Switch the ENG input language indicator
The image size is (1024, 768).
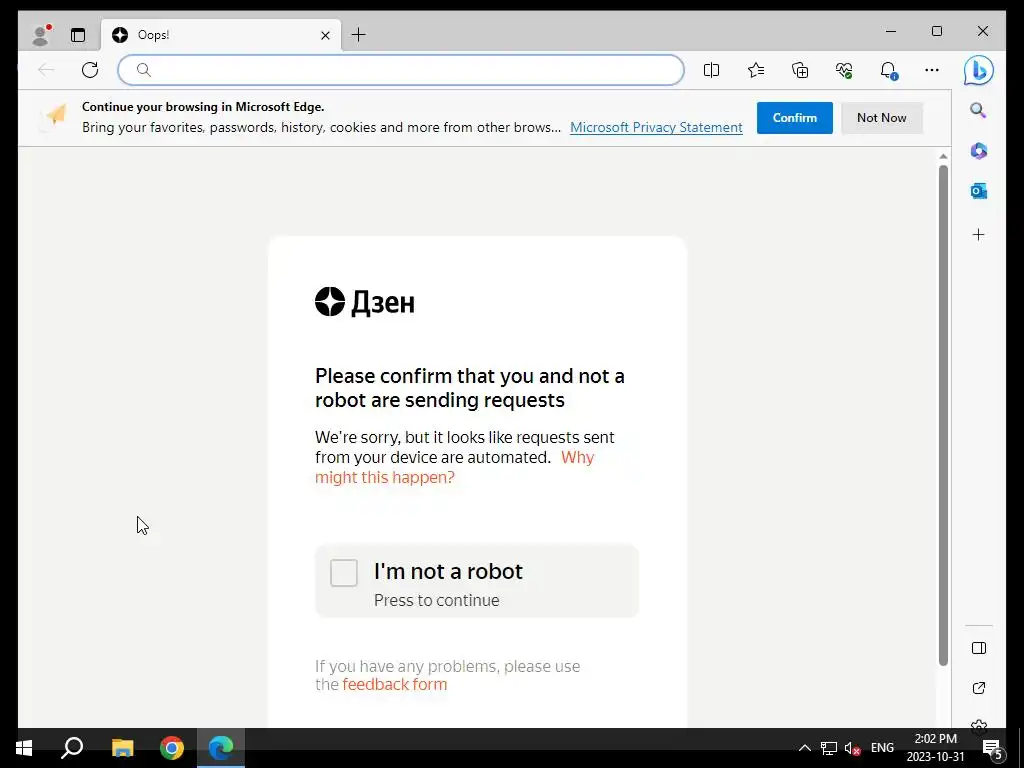click(882, 748)
